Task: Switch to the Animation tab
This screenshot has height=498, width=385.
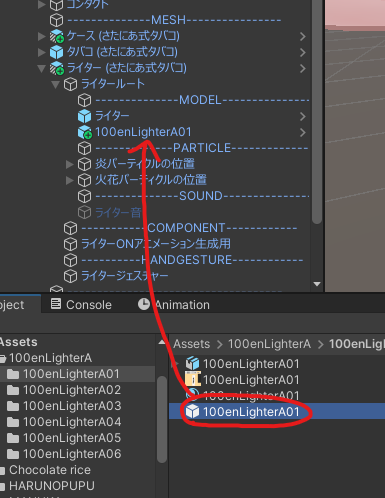Action: [174, 304]
